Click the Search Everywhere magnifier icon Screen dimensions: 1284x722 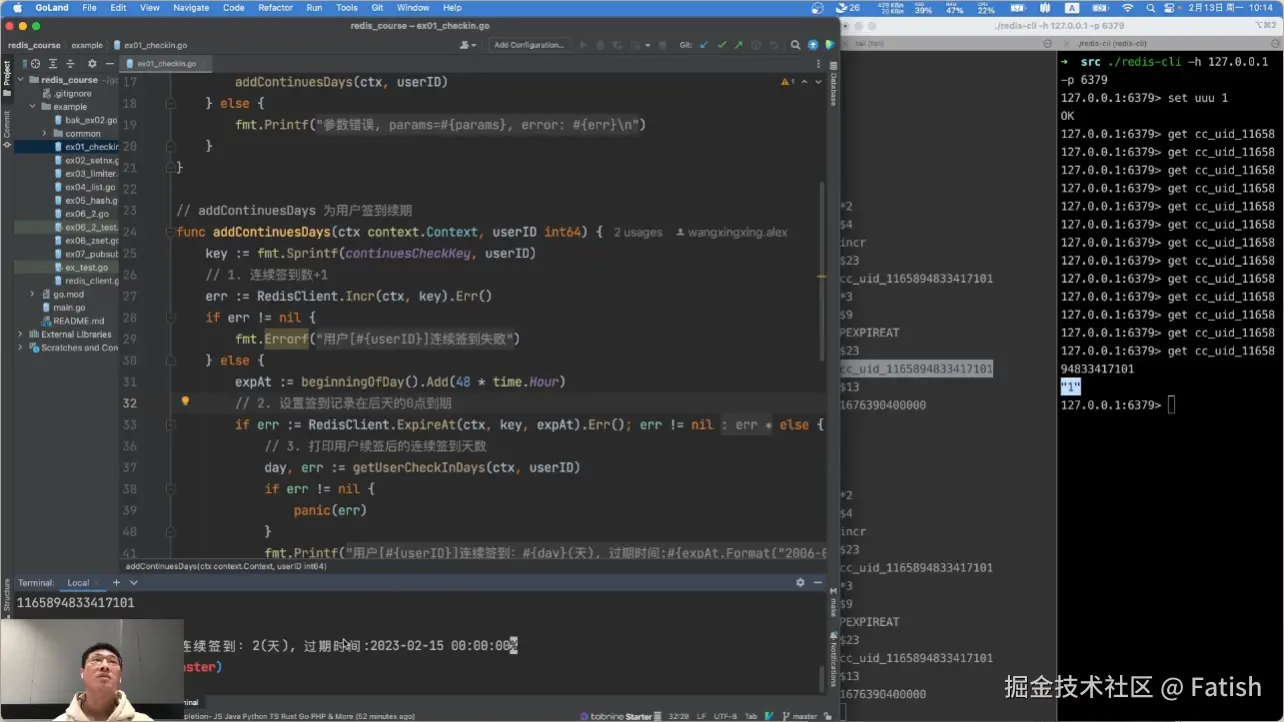pyautogui.click(x=795, y=45)
